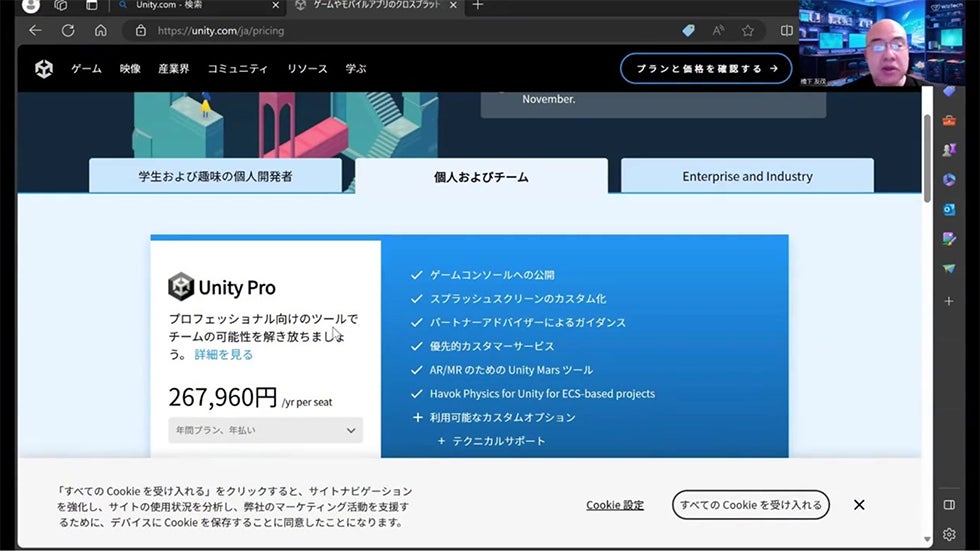Click AR/MR のための Unity Mars ツール text
Image resolution: width=980 pixels, height=551 pixels.
[x=511, y=370]
